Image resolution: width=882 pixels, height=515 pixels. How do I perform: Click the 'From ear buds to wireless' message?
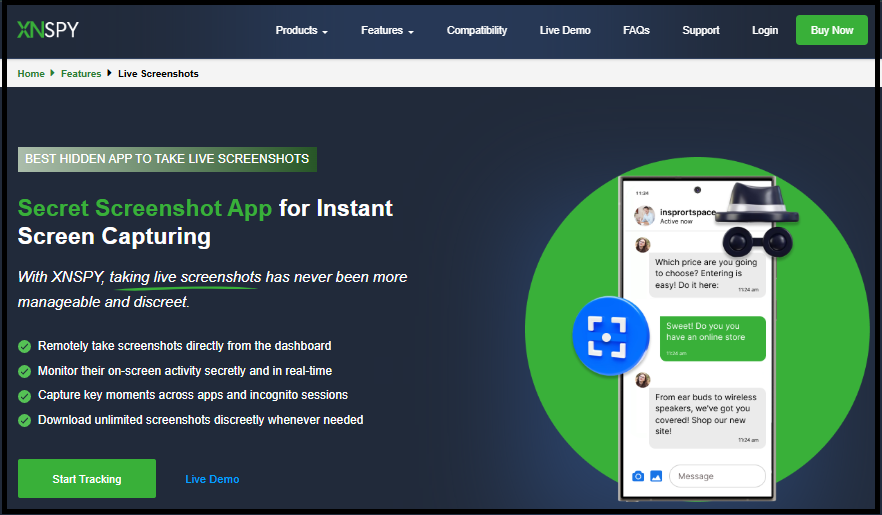[x=707, y=418]
